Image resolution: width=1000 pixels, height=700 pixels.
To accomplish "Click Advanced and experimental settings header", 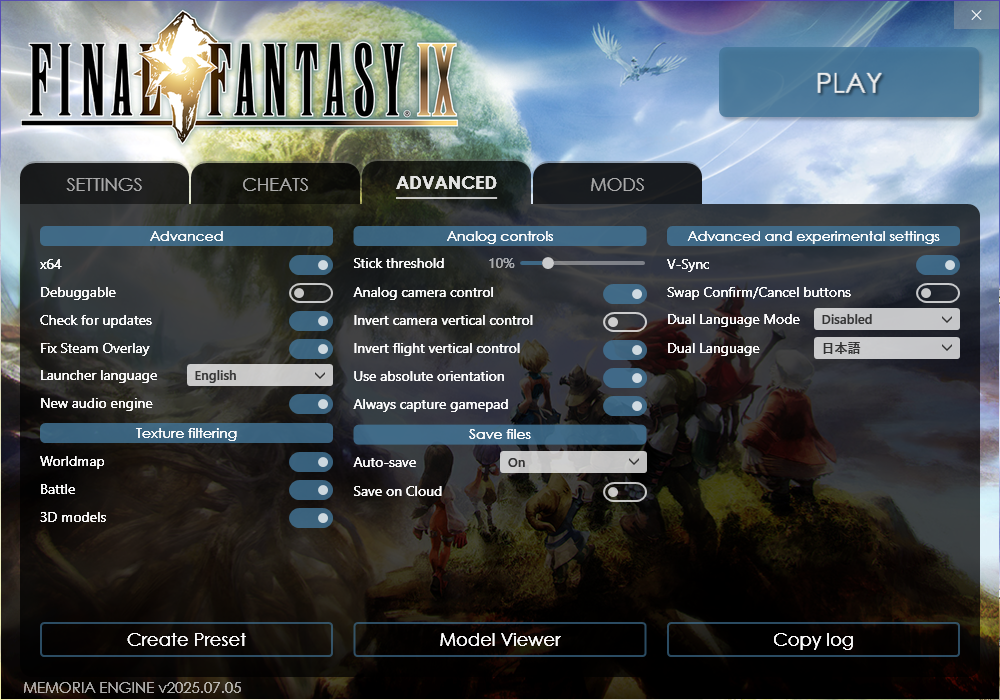I will click(813, 236).
